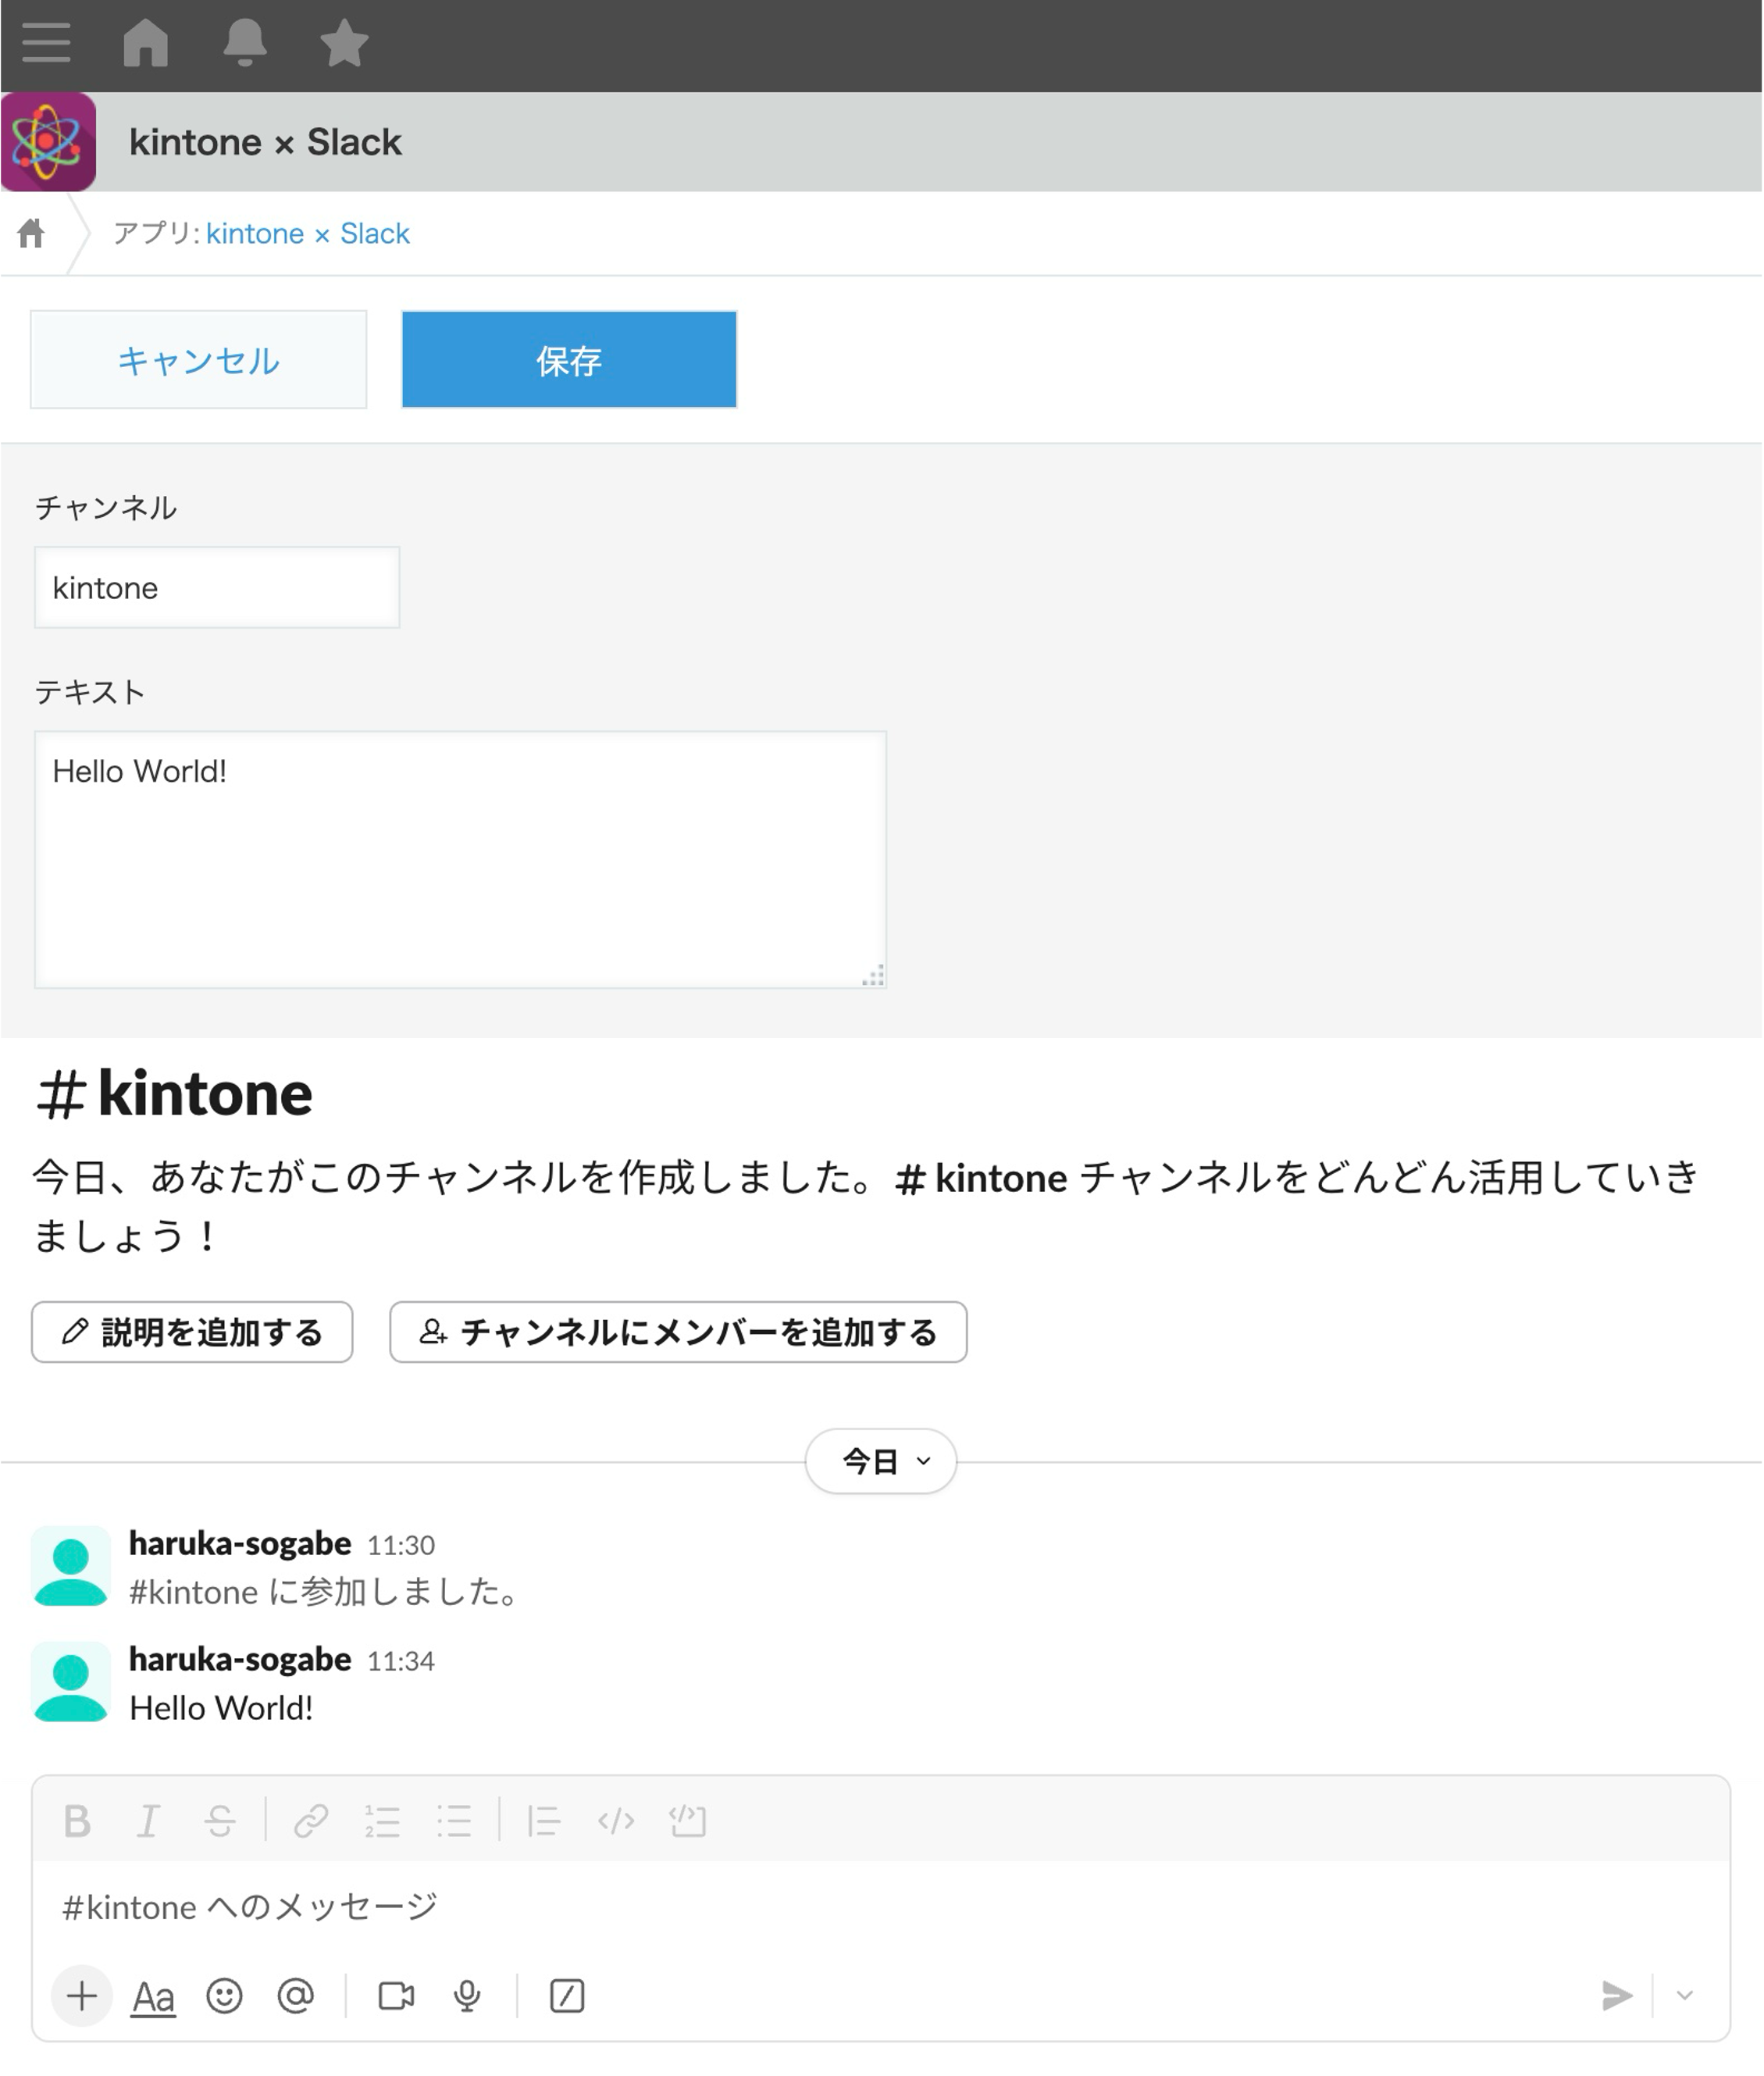Screen dimensions: 1764x2076
Task: Start video clip recording icon
Action: pyautogui.click(x=396, y=1996)
